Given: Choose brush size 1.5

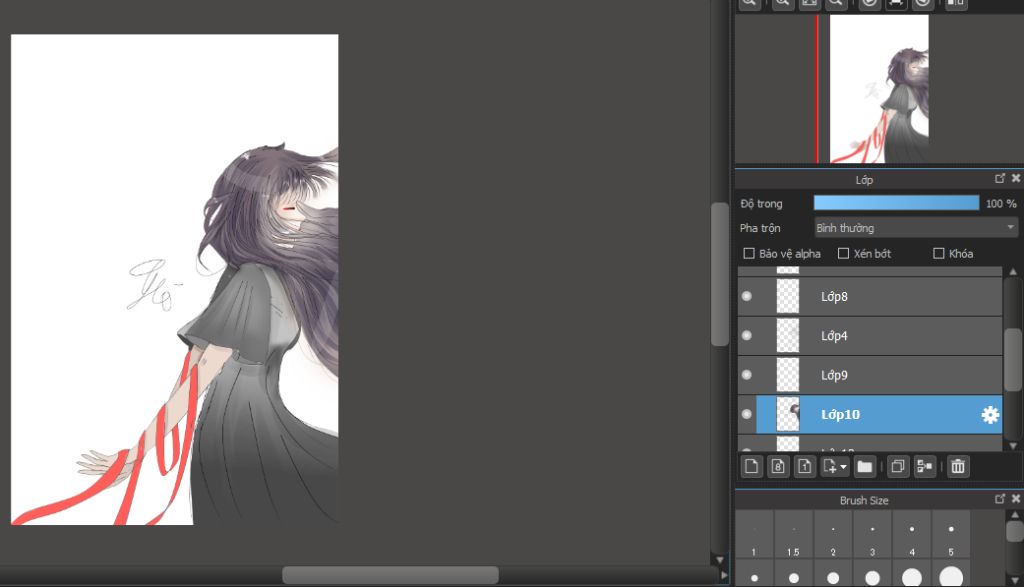Looking at the screenshot, I should pos(793,535).
